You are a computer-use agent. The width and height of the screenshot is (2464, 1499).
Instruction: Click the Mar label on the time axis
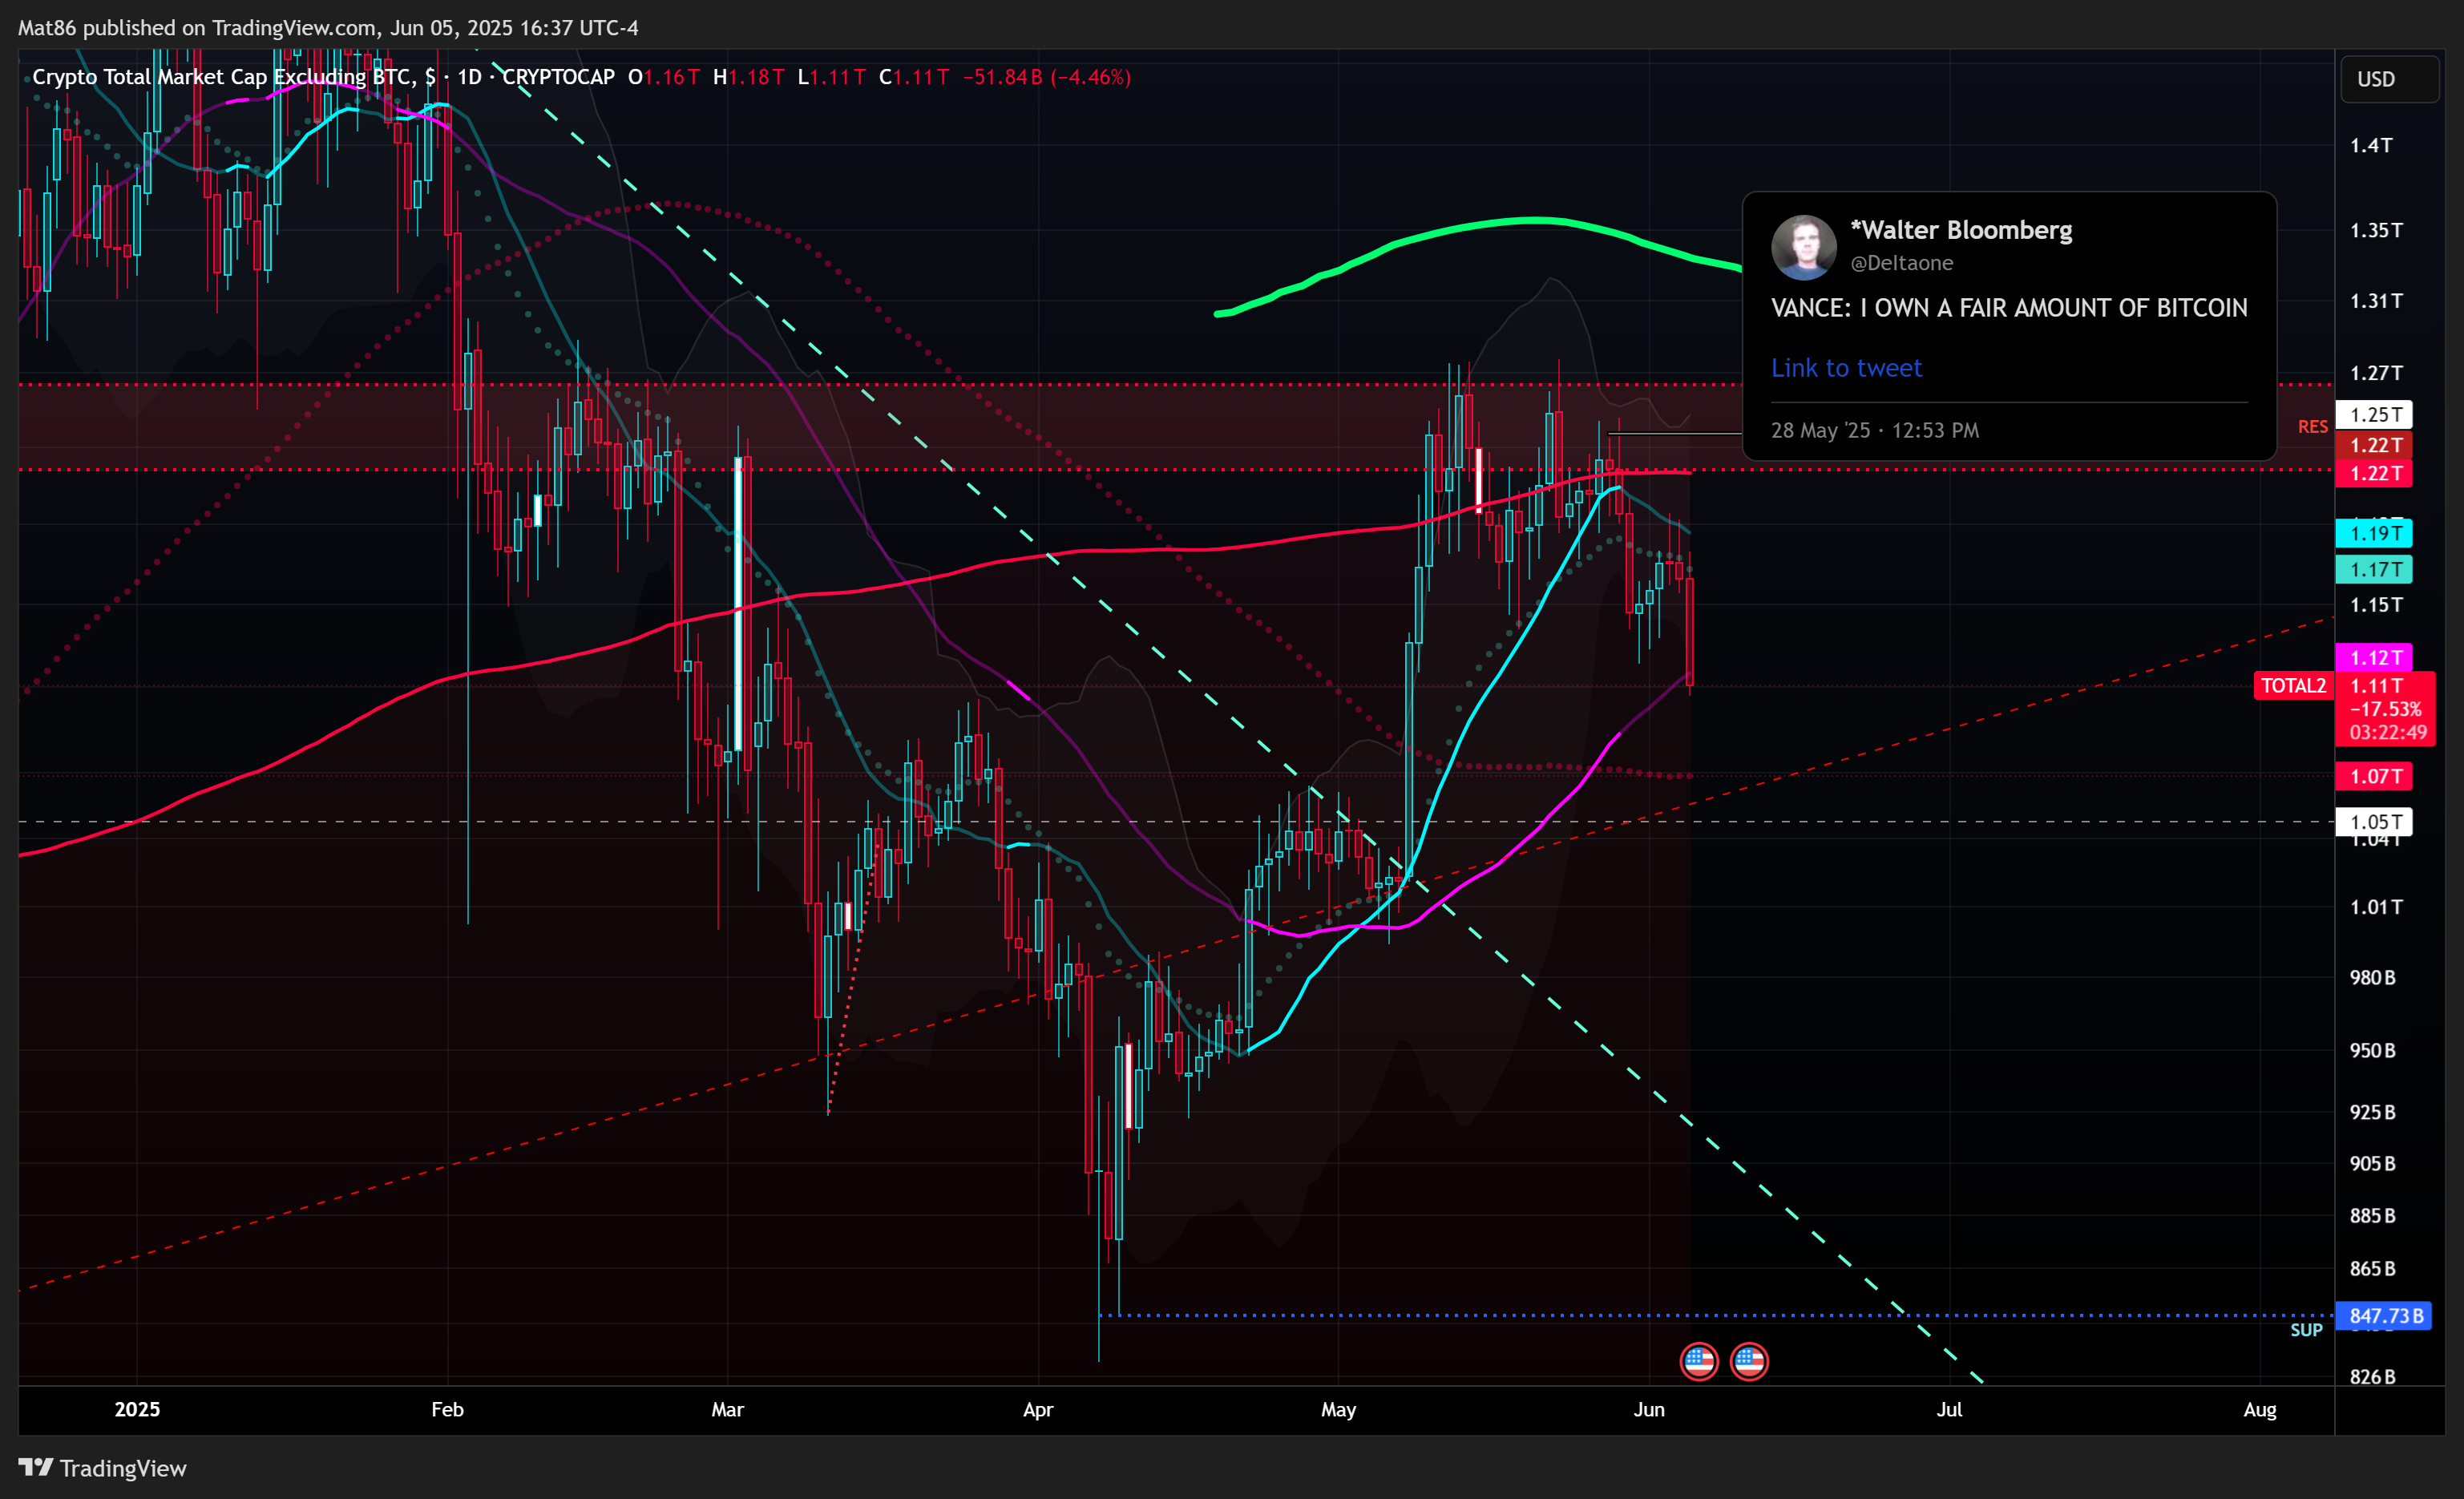pos(727,1409)
